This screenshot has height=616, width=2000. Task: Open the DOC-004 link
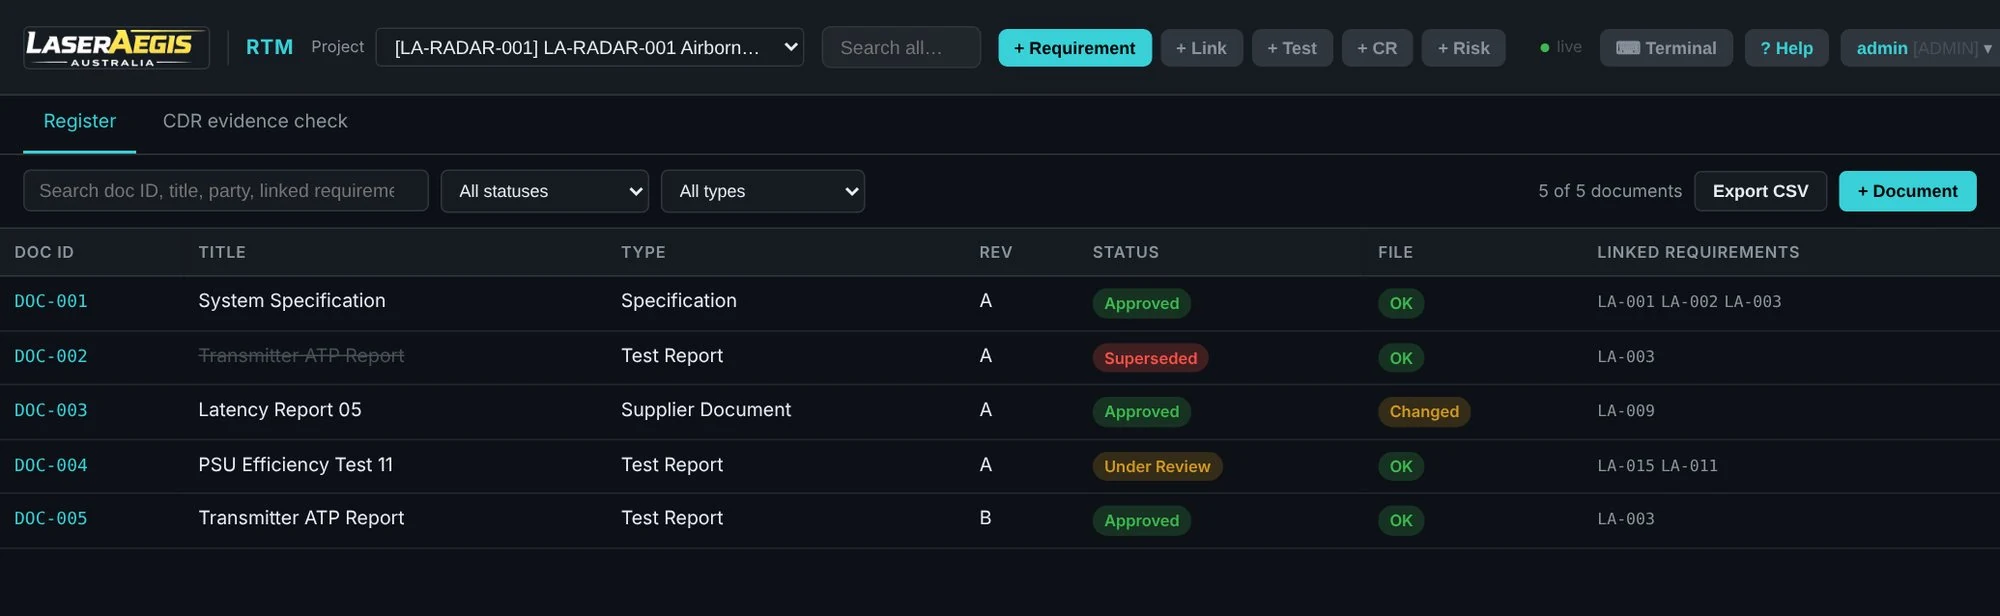pos(51,465)
